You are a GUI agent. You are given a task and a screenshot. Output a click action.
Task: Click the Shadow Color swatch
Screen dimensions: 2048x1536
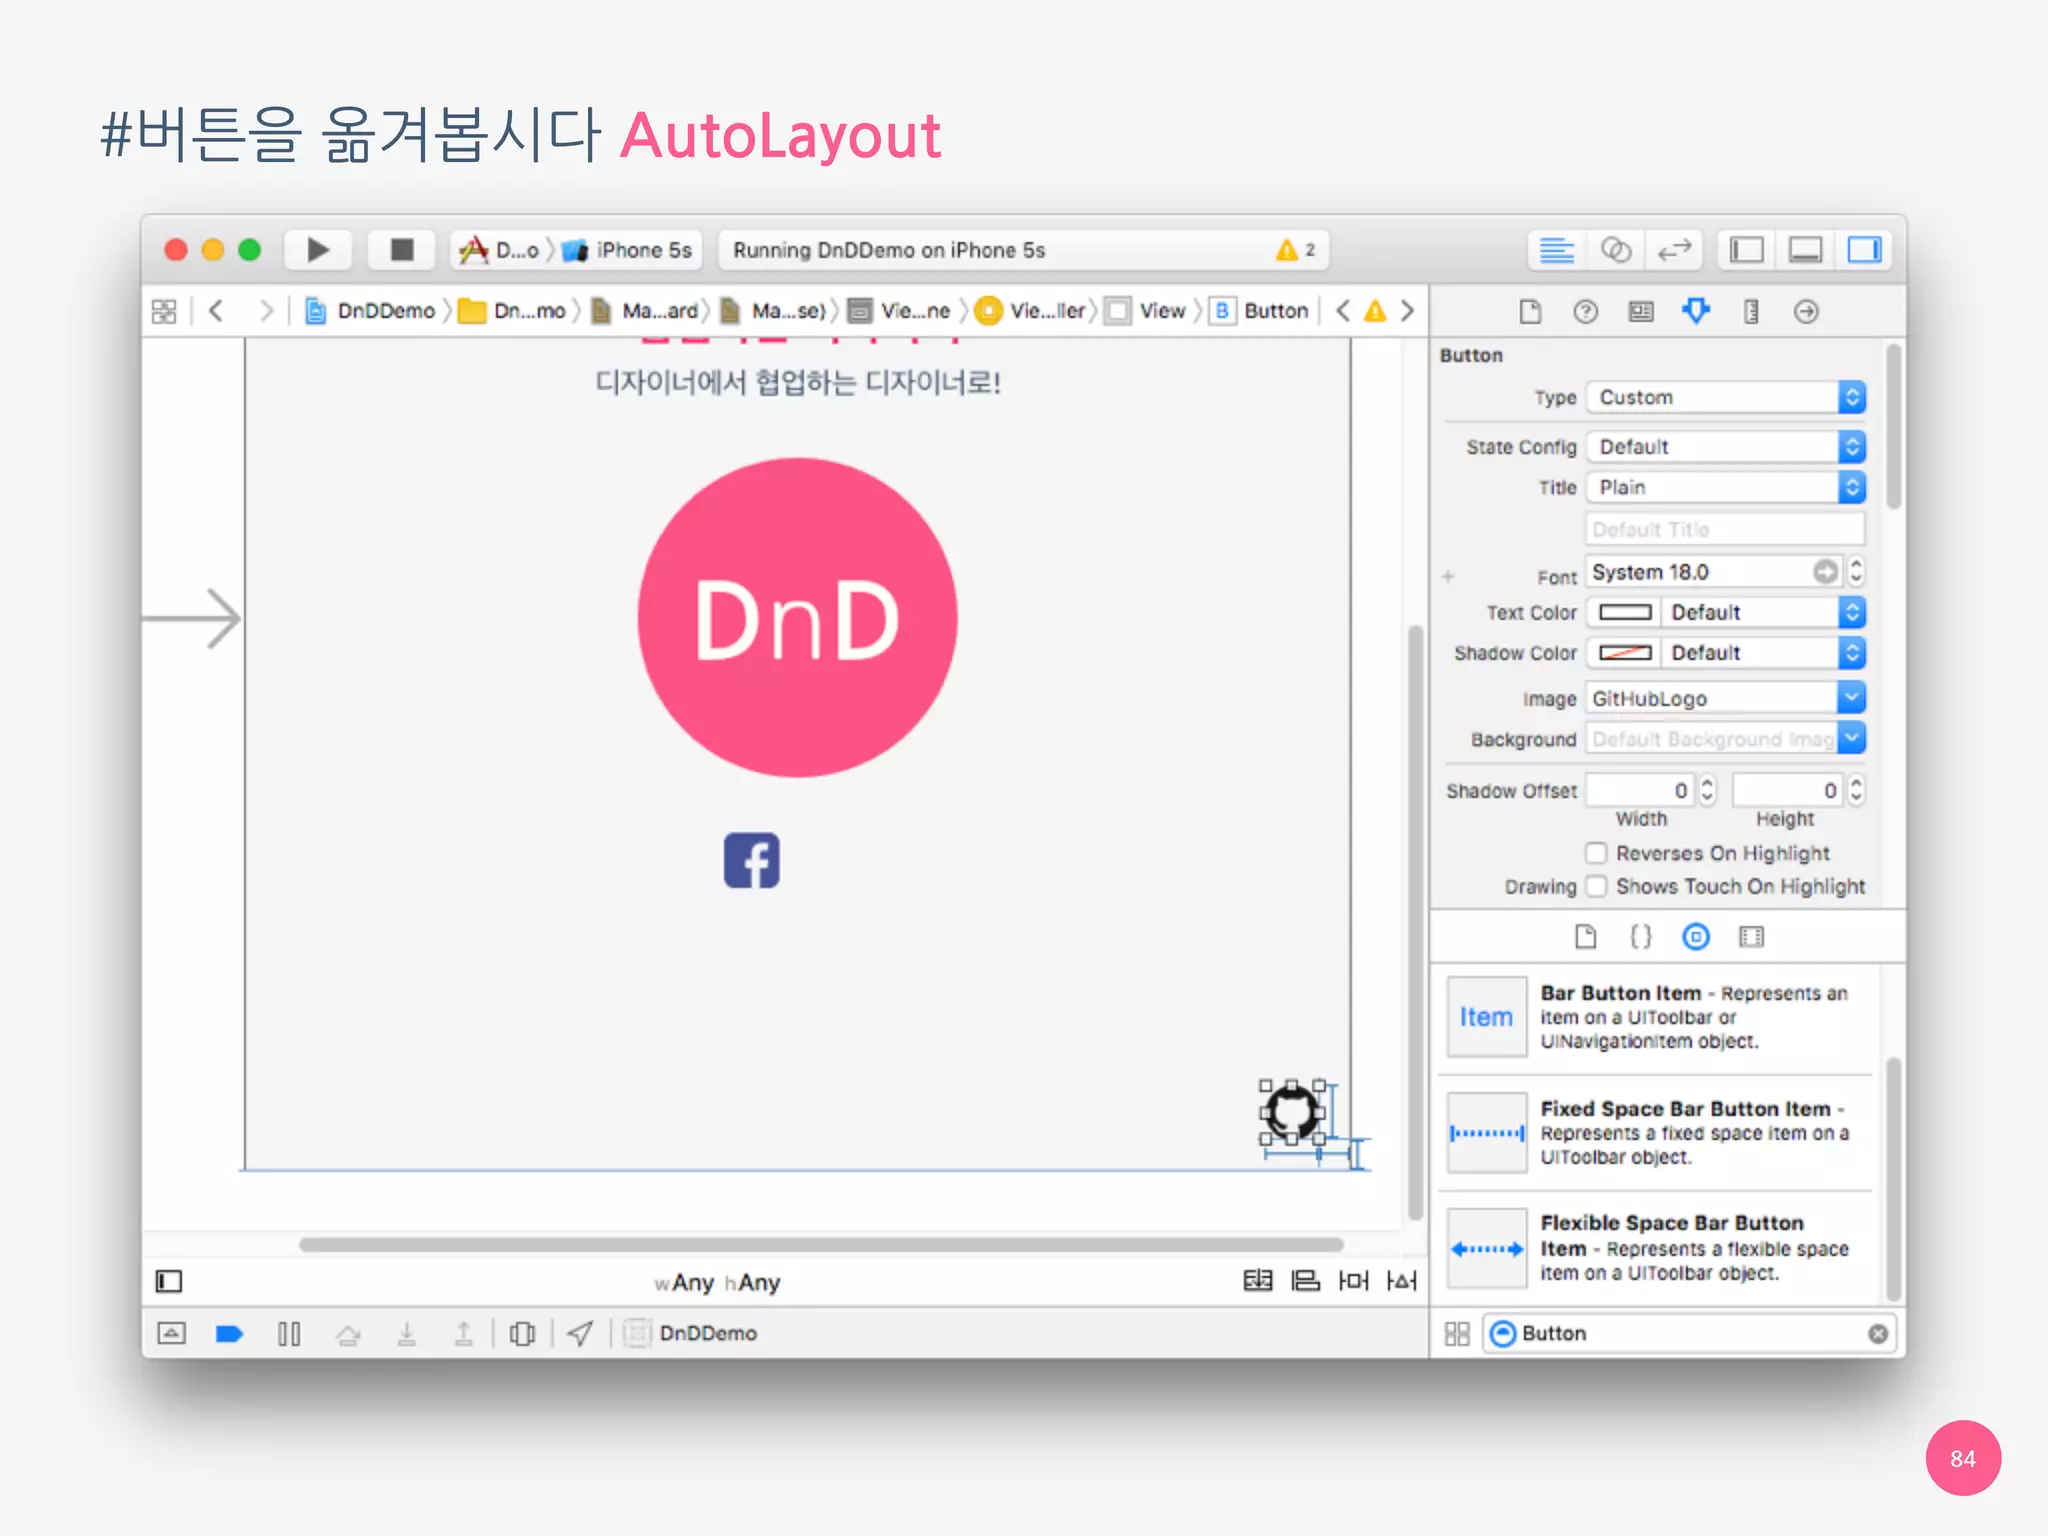pos(1625,653)
